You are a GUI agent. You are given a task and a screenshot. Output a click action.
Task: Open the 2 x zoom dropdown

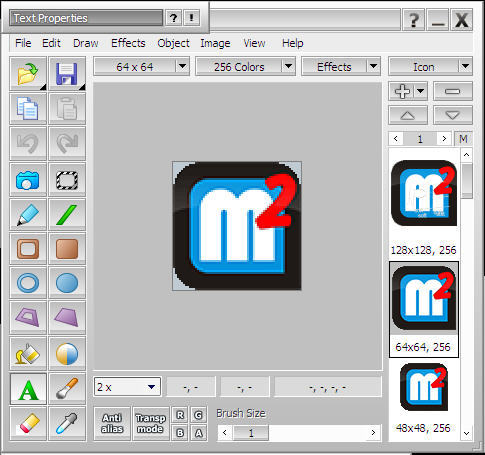128,387
